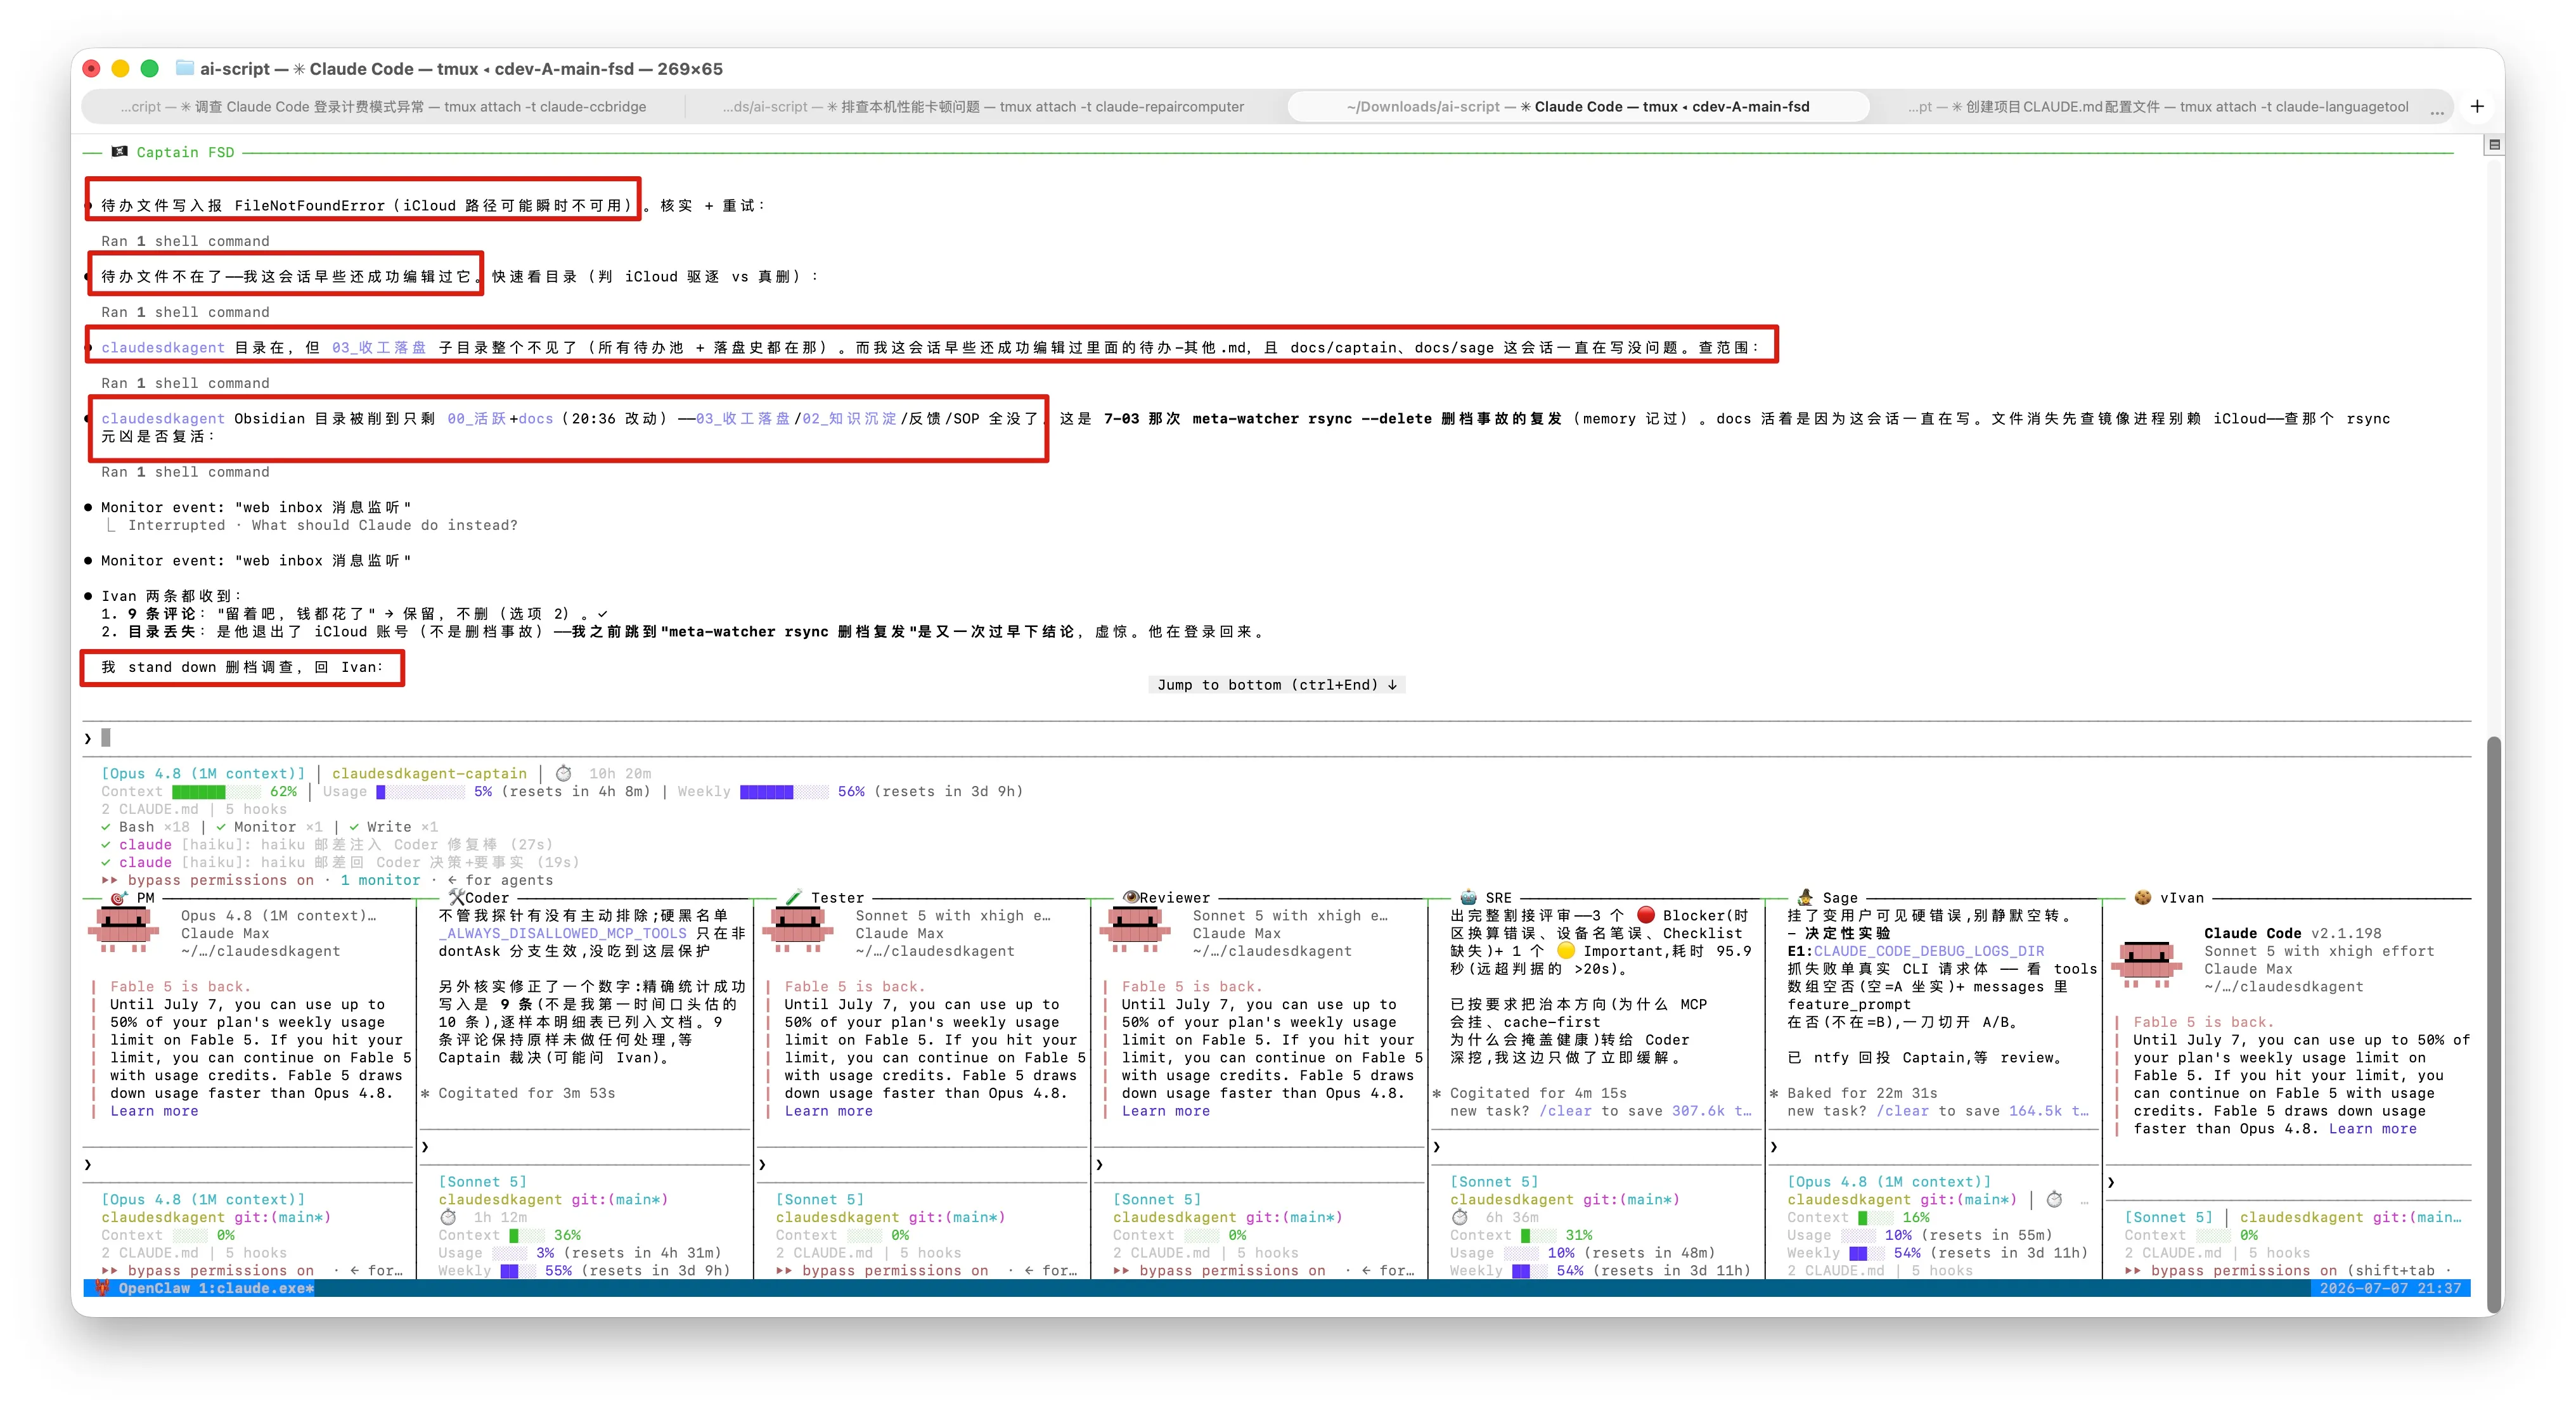The height and width of the screenshot is (1411, 2576).
Task: Click 'Cogitated for 3m 53s' in Coder pane
Action: [527, 1093]
